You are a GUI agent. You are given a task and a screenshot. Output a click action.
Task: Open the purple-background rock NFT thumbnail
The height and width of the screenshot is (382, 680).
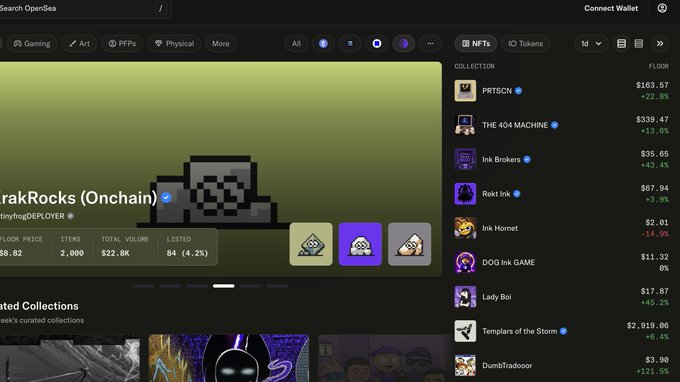coord(360,244)
